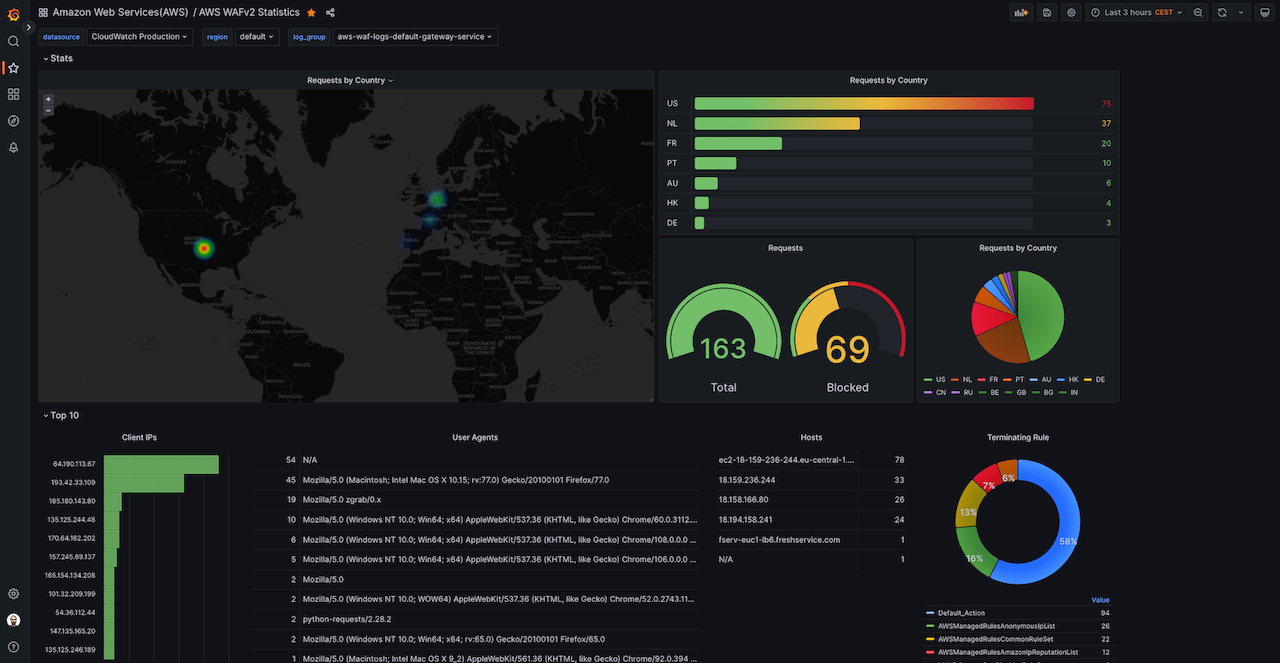Refresh the dashboard now
The image size is (1280, 663).
1221,12
